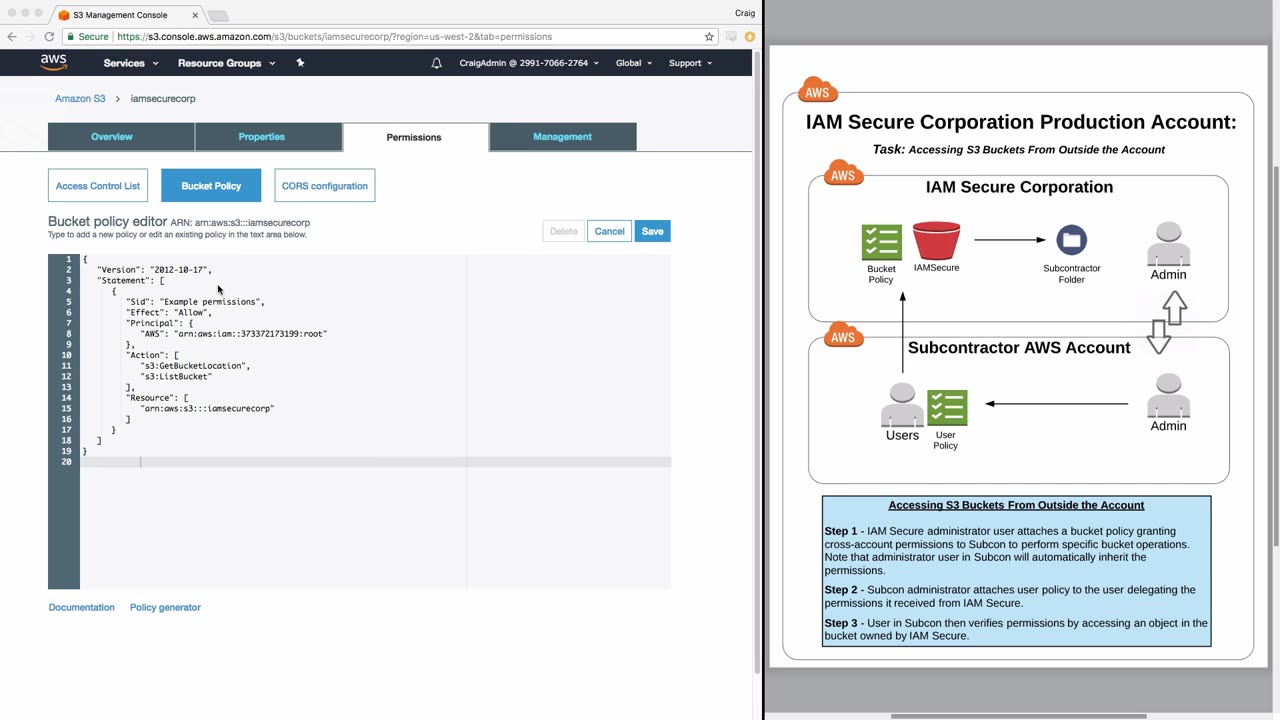Reload the S3 console page

(x=49, y=37)
